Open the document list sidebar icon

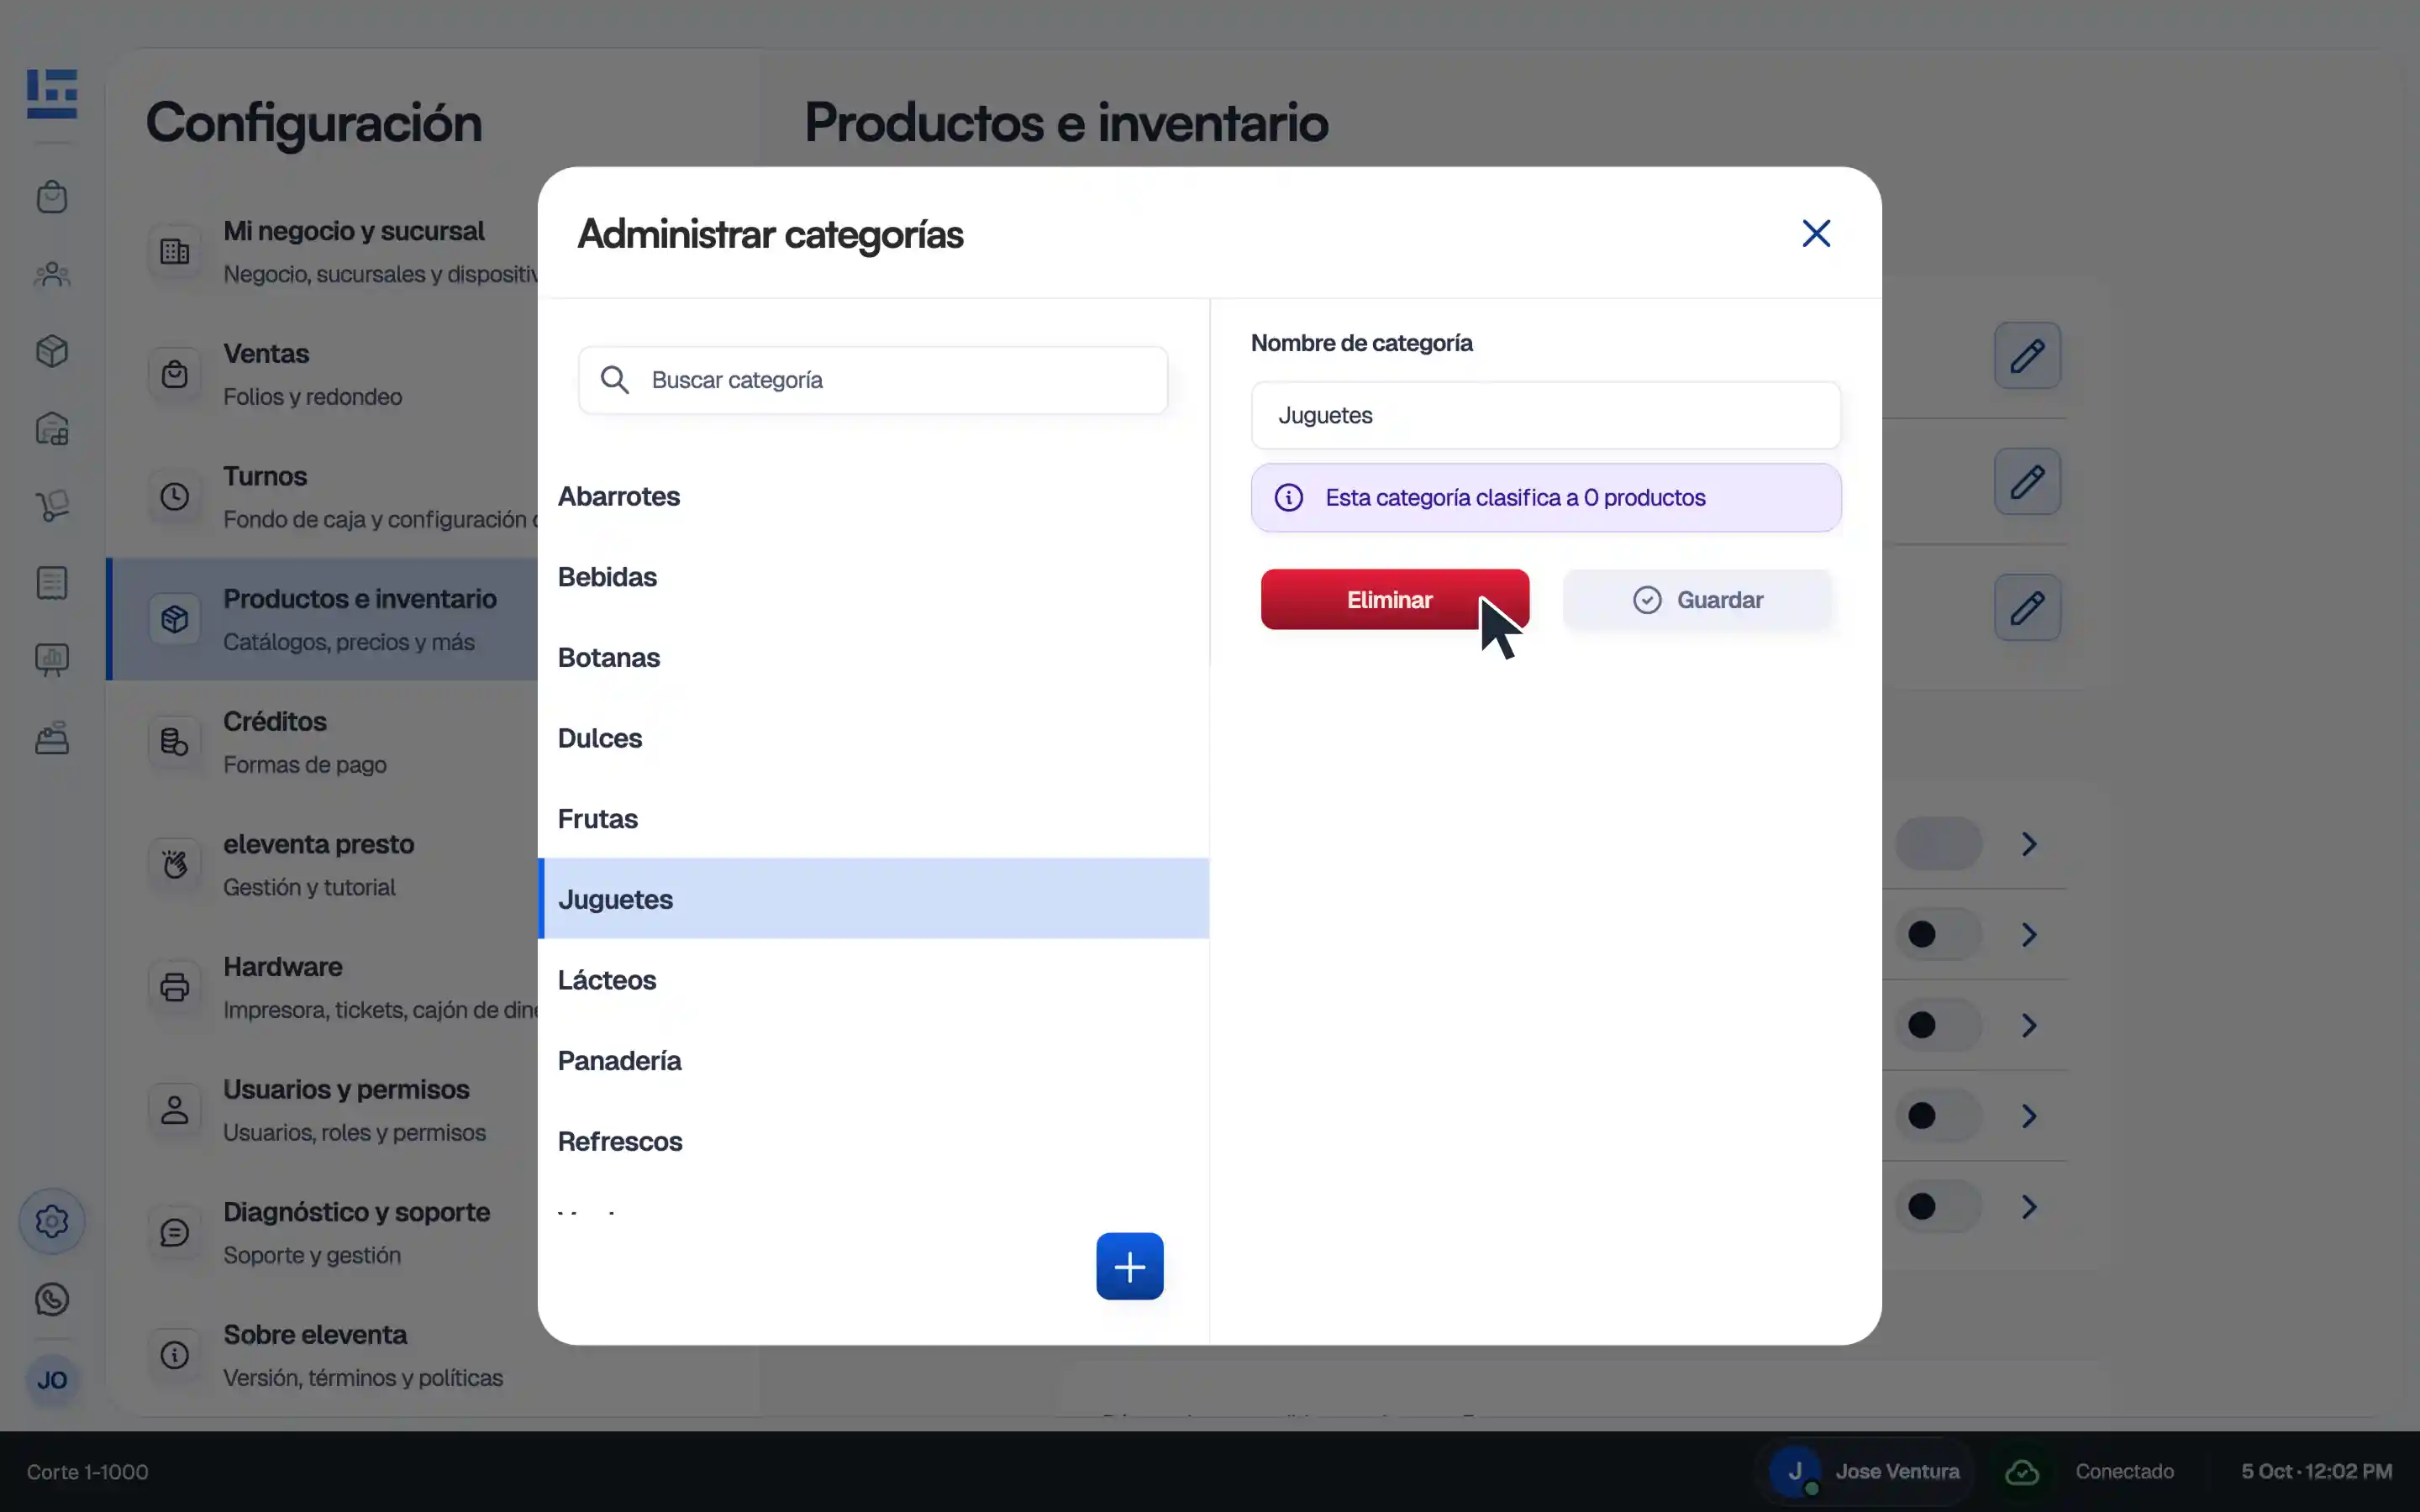click(x=52, y=583)
